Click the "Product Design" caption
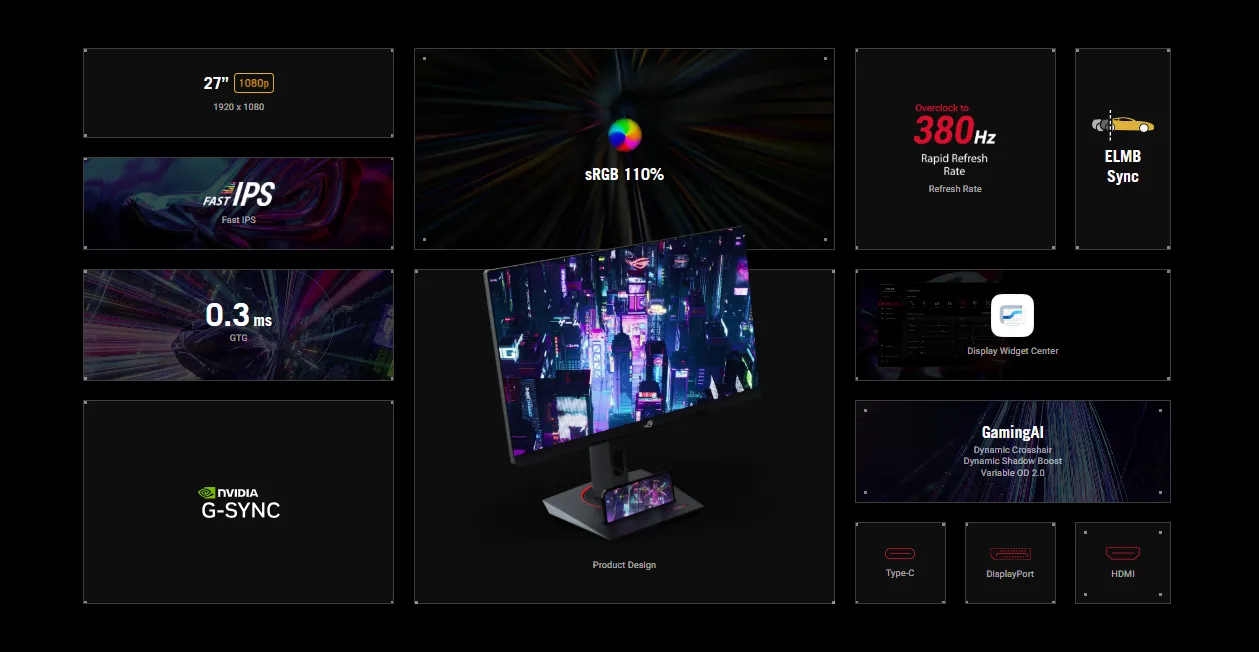The height and width of the screenshot is (652, 1259). [624, 565]
